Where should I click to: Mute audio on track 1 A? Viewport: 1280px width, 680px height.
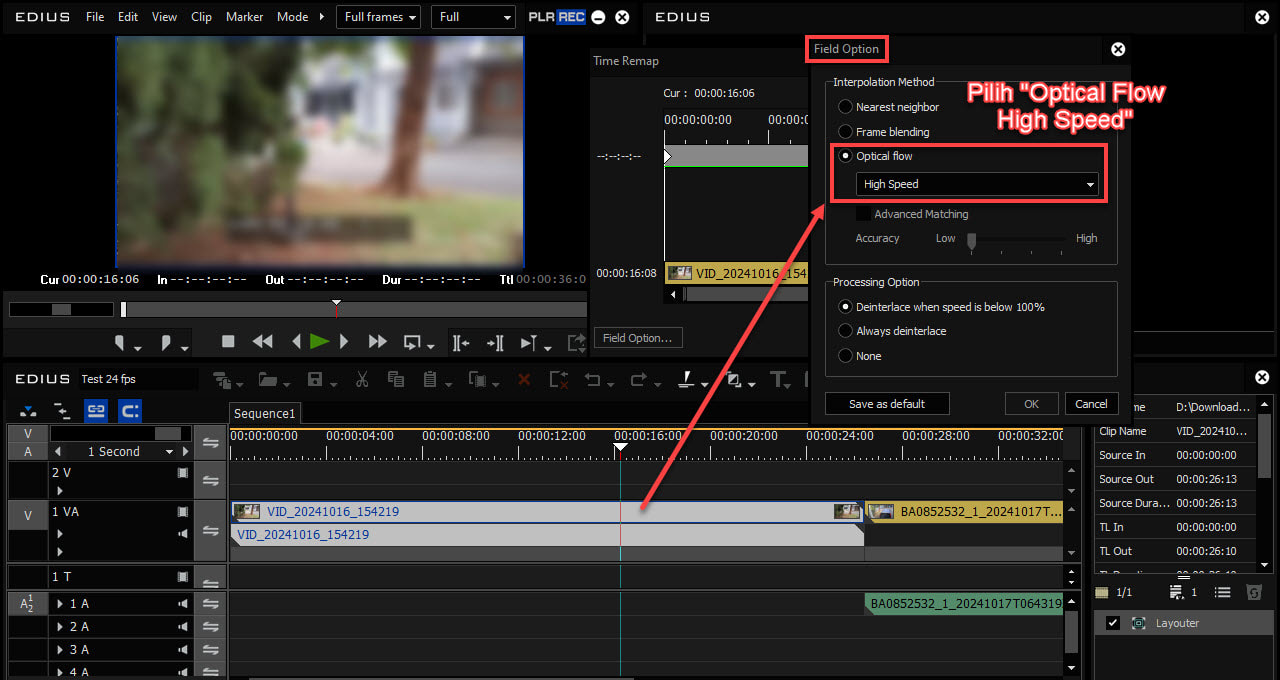click(183, 604)
